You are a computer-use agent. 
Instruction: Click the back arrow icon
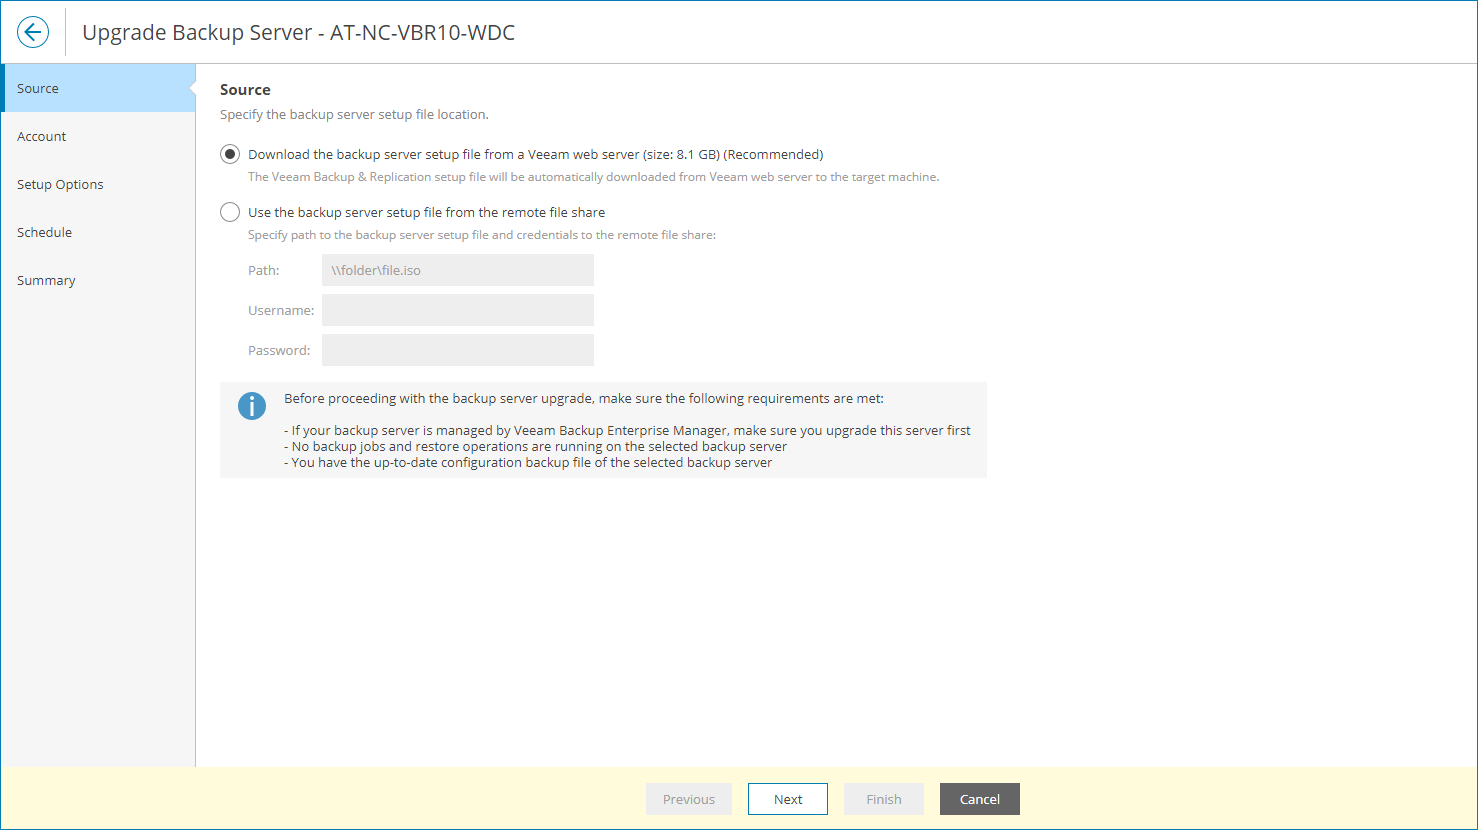(x=33, y=32)
